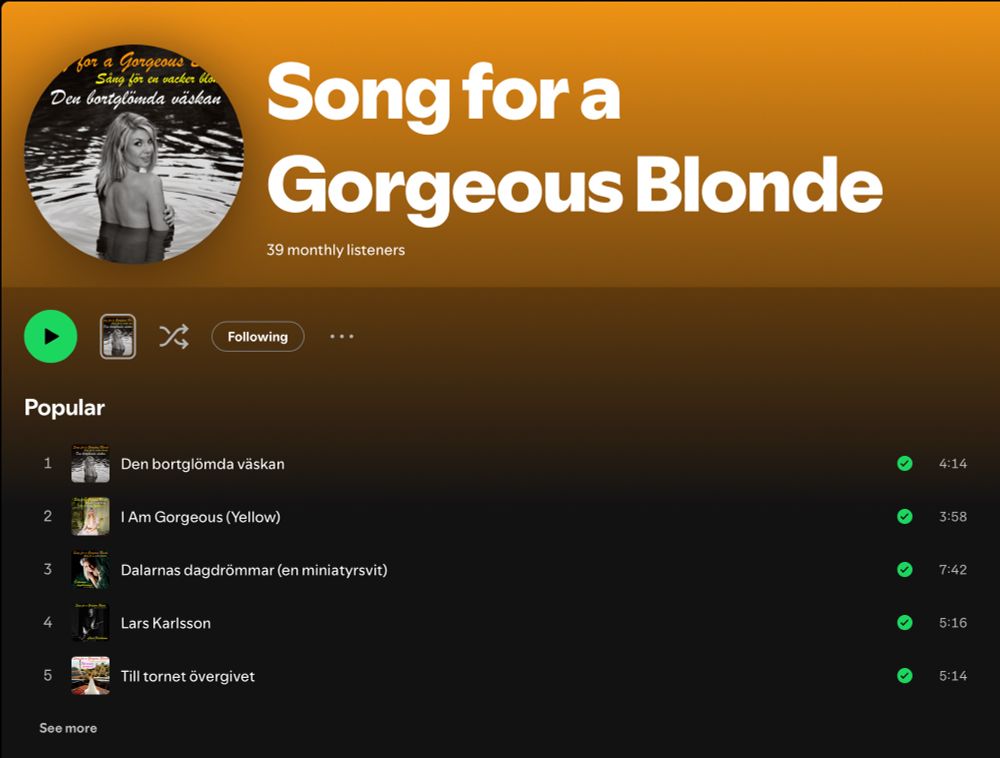Toggle the Following button
The width and height of the screenshot is (1000, 758).
[x=258, y=337]
